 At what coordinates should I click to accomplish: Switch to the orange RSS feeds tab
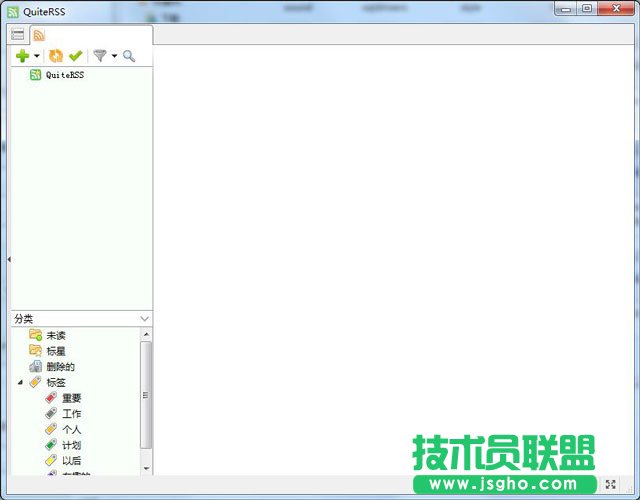point(39,35)
